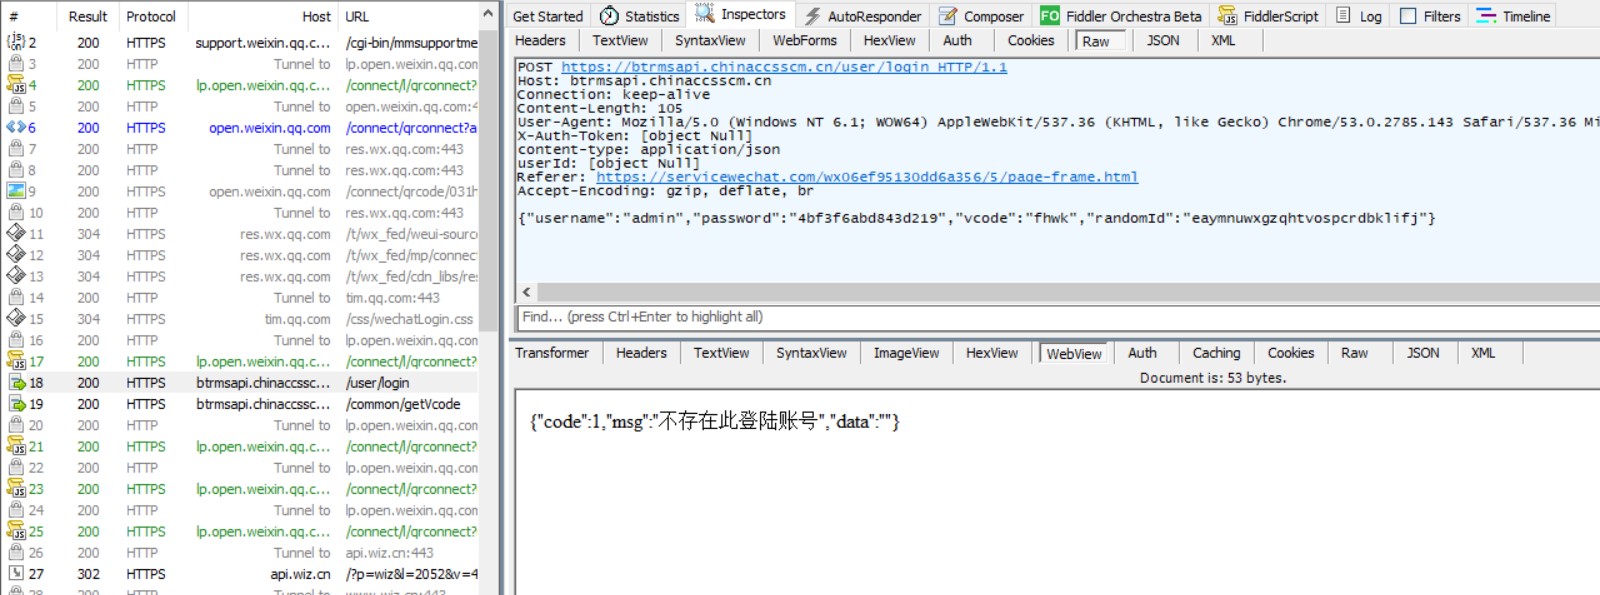Click the JS icon of session 23

pyautogui.click(x=15, y=489)
